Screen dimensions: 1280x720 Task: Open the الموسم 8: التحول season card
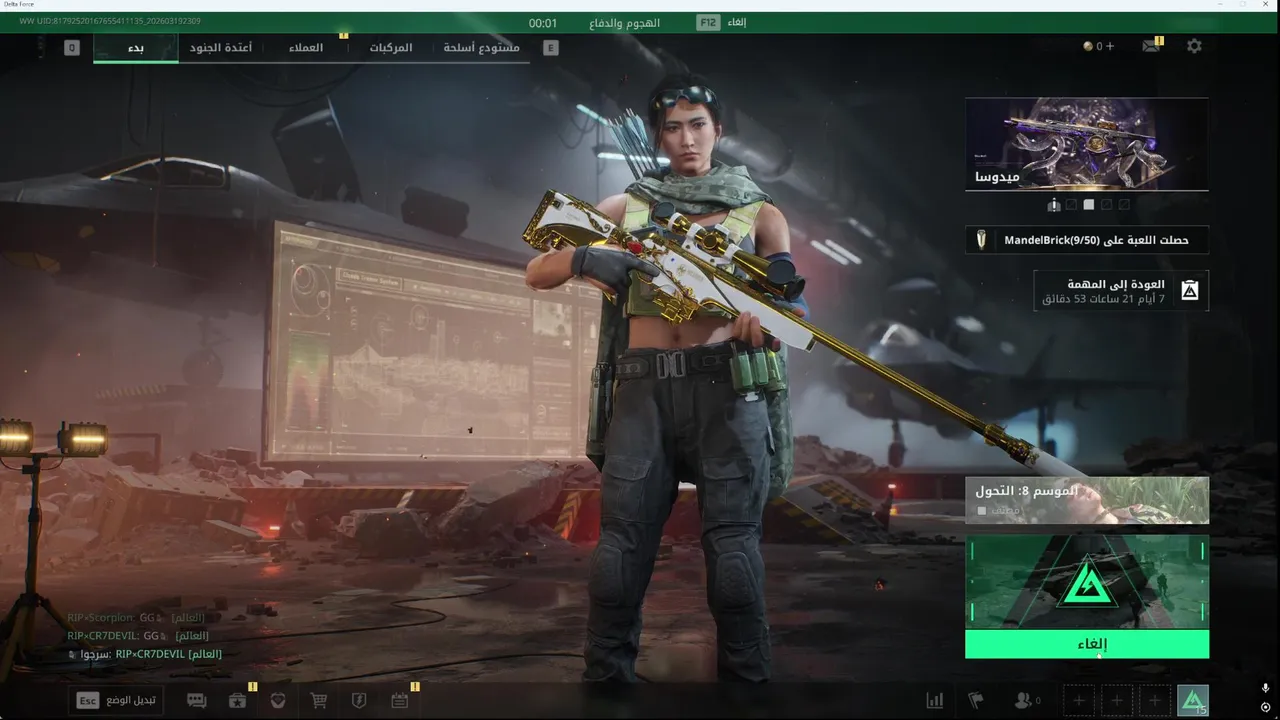pyautogui.click(x=1087, y=500)
